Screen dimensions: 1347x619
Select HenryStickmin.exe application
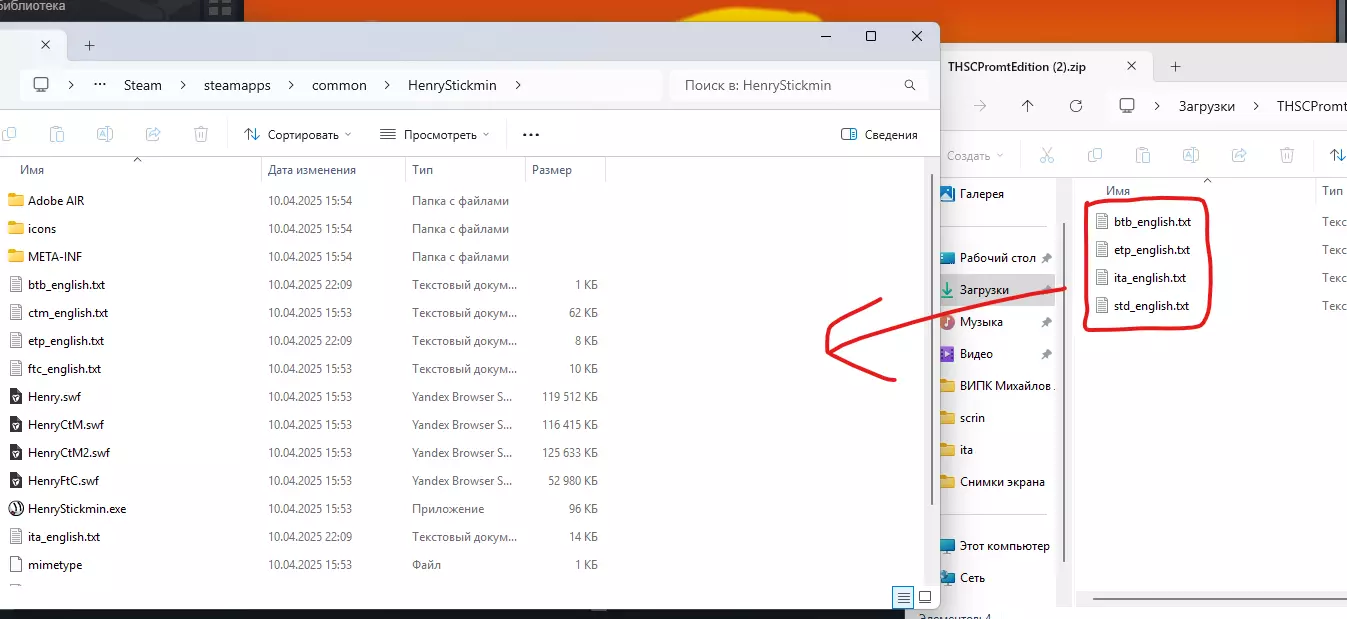(x=77, y=508)
